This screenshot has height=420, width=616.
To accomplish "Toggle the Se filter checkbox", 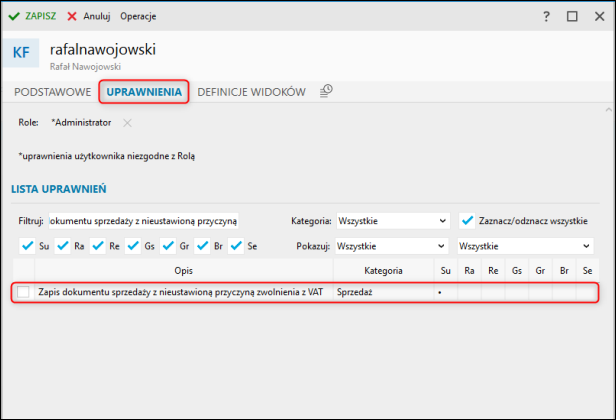I will coord(236,246).
